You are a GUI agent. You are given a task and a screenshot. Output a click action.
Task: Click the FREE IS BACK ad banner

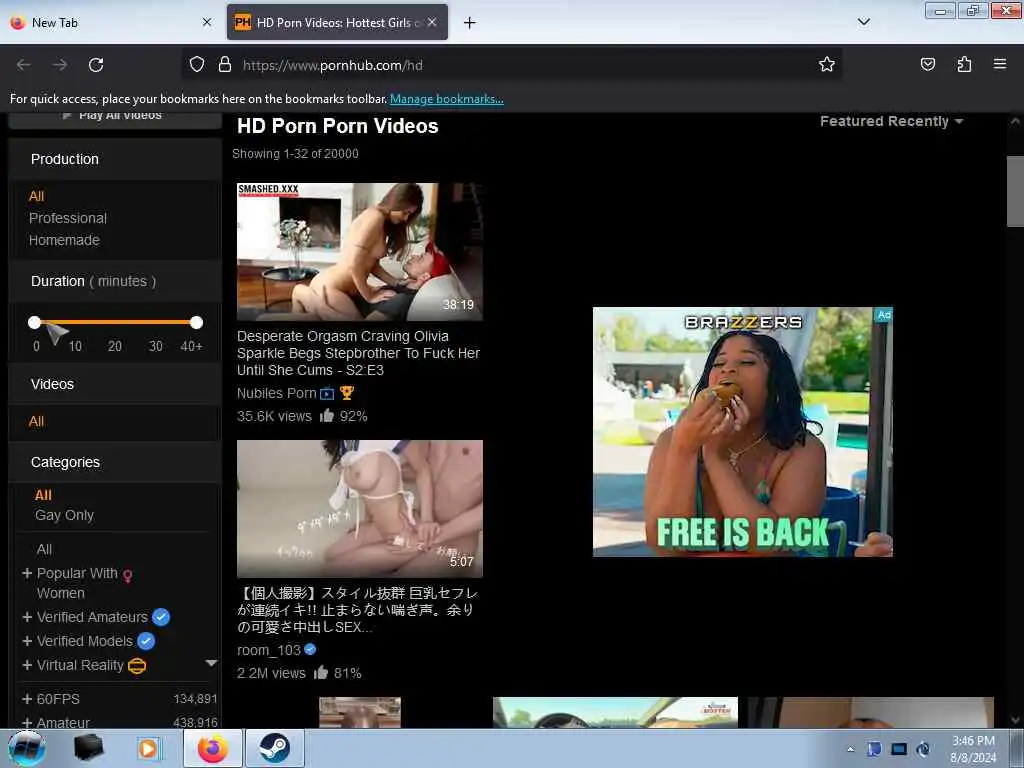point(743,432)
